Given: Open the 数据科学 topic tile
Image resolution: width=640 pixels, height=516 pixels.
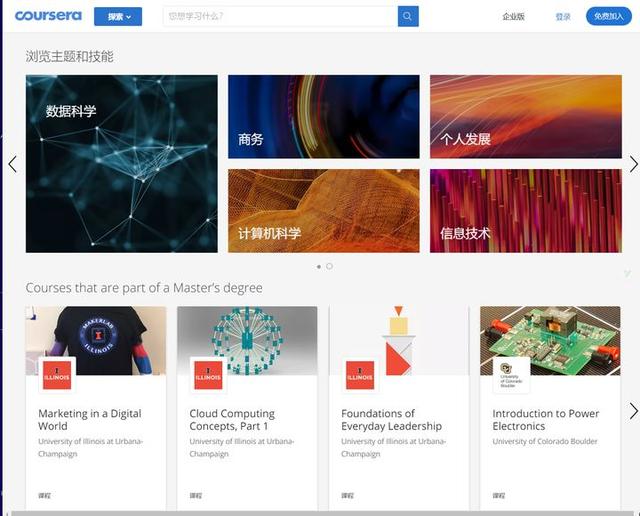Looking at the screenshot, I should tap(122, 164).
